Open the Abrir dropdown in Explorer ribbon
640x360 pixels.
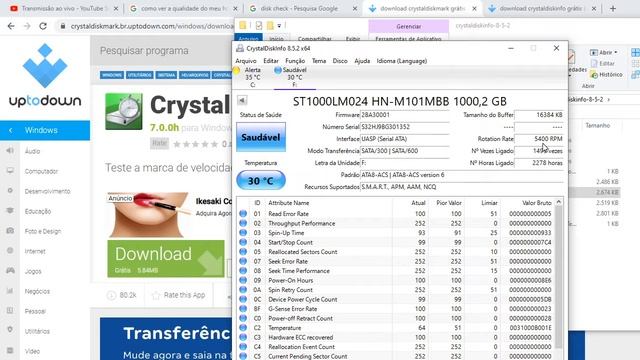[x=604, y=53]
